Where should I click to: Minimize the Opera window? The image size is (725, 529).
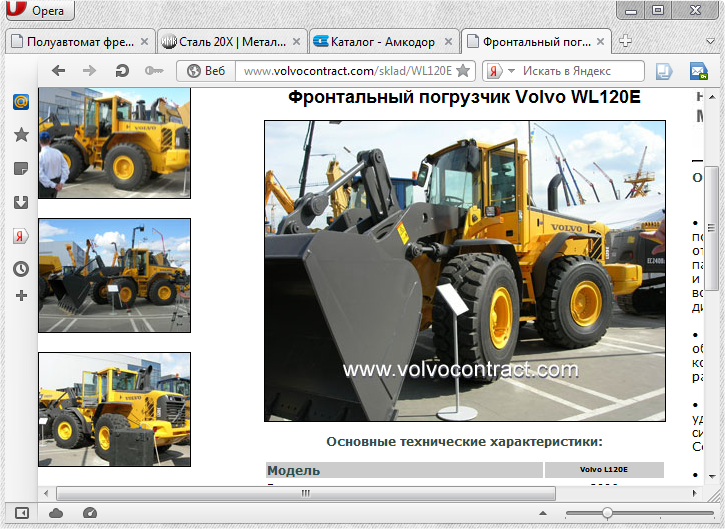tap(631, 11)
